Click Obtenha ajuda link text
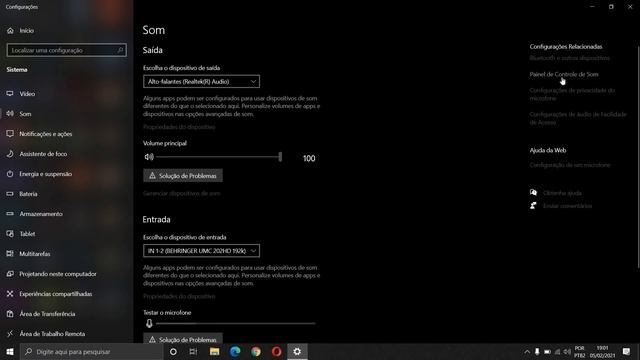Screen dimensions: 640x360 (562, 193)
